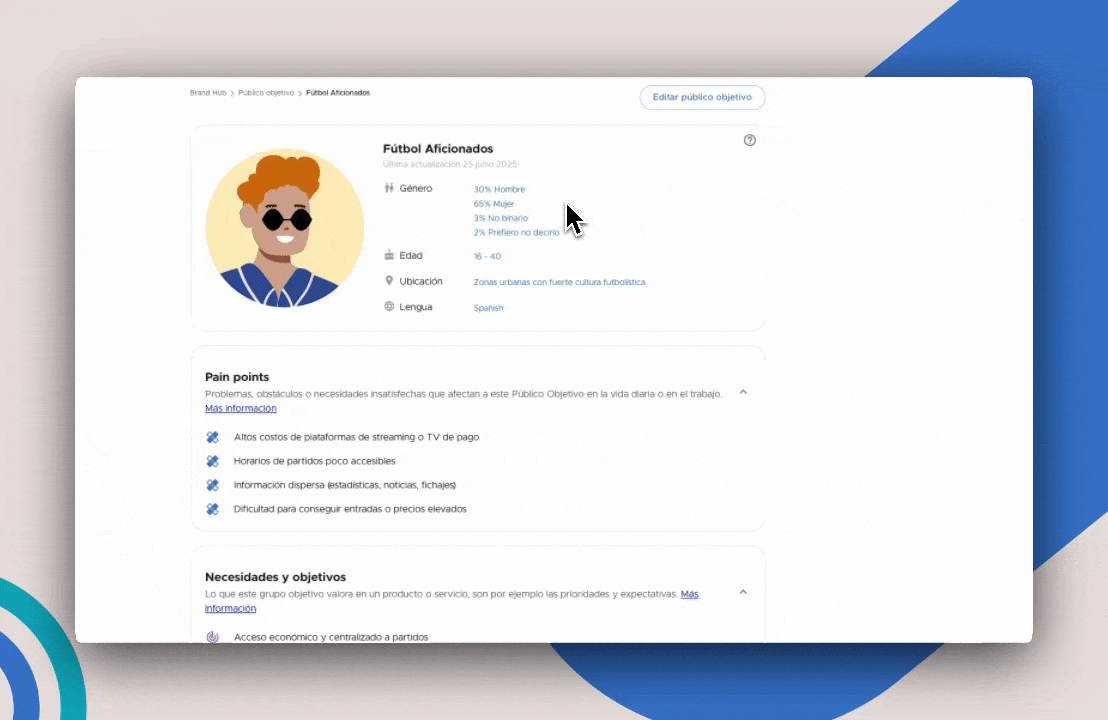Click the Editar público objetivo button
This screenshot has height=720, width=1108.
click(x=702, y=98)
